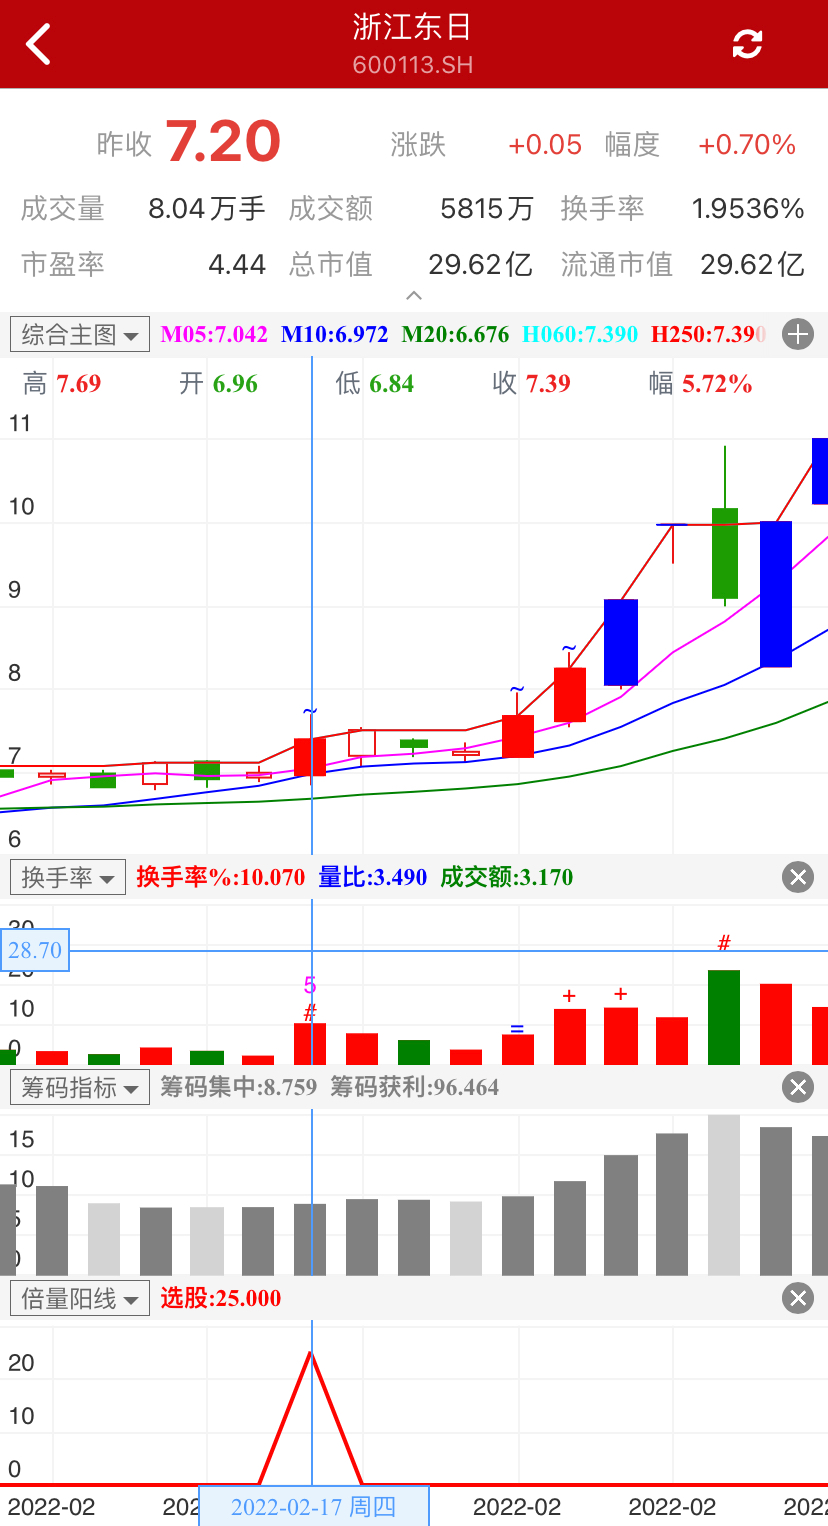Tap the back arrow in header
828x1526 pixels.
pos(38,44)
